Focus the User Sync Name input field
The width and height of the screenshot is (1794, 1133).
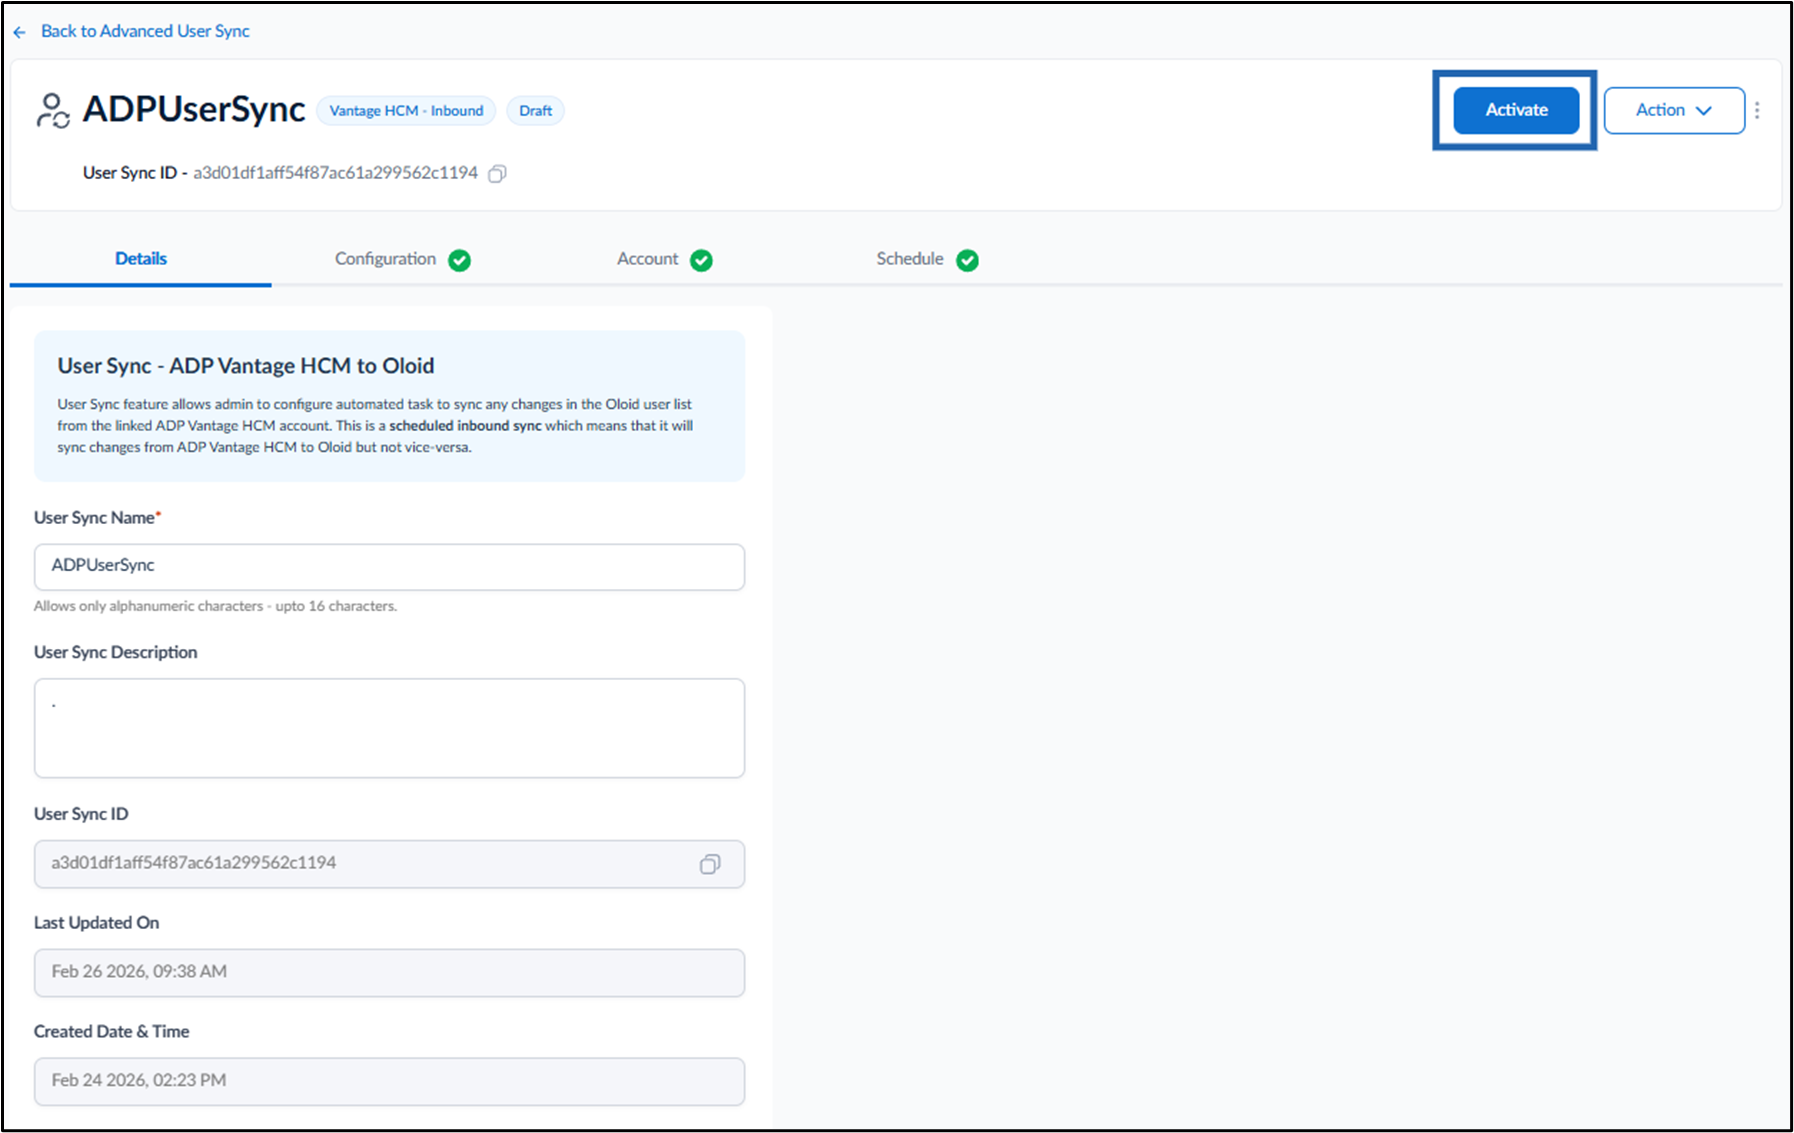(x=389, y=567)
